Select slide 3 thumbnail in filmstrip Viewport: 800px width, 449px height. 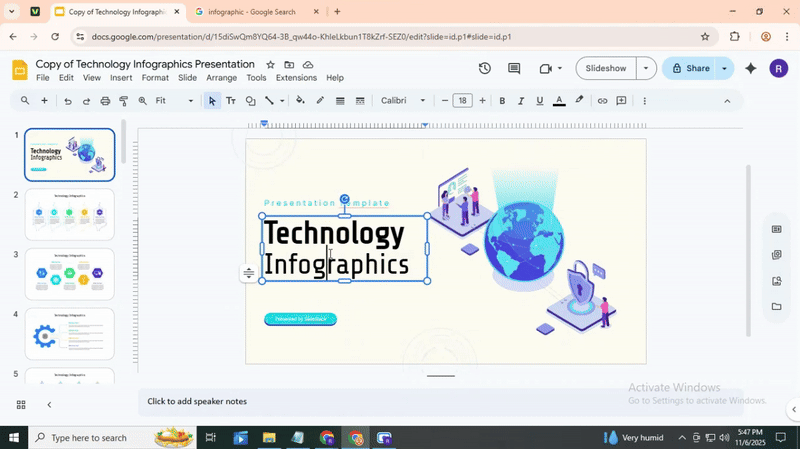pyautogui.click(x=69, y=274)
